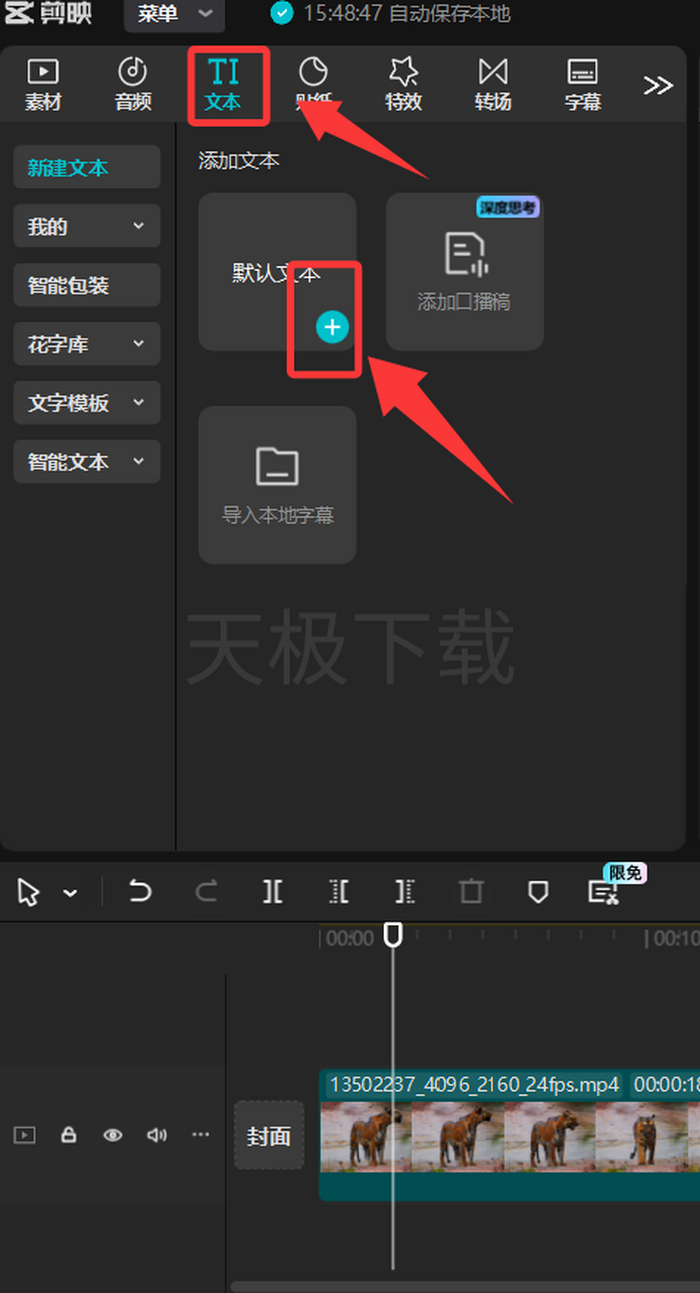The height and width of the screenshot is (1293, 700).
Task: Undo the last action
Action: pos(140,891)
